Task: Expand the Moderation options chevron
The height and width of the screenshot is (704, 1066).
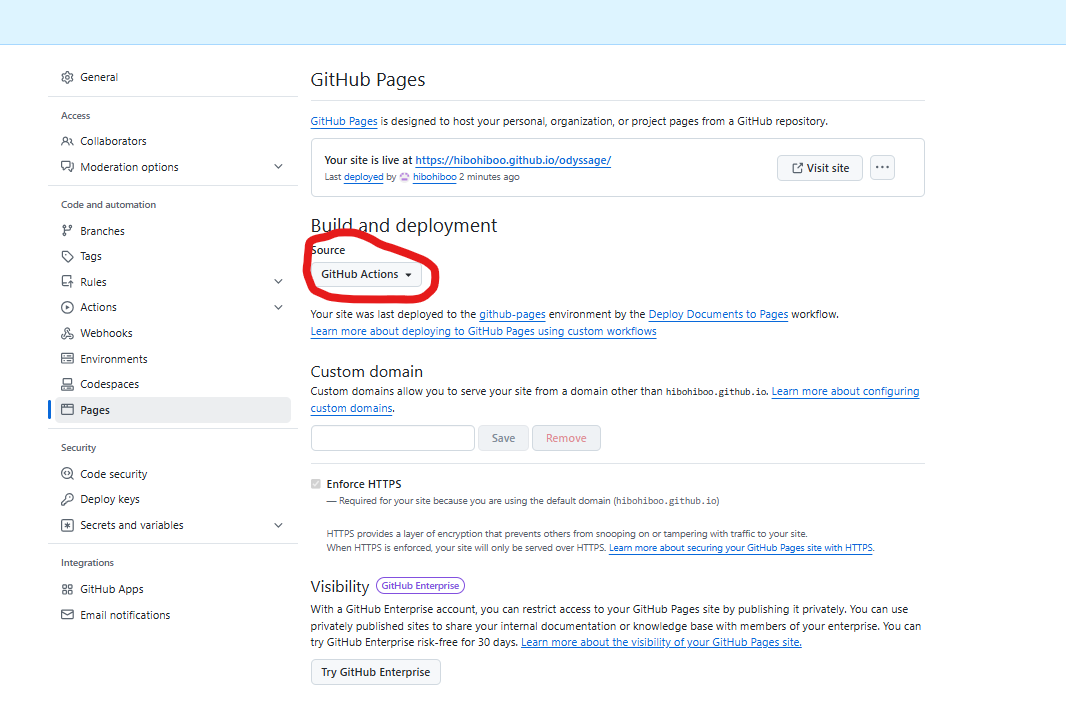Action: pyautogui.click(x=278, y=166)
